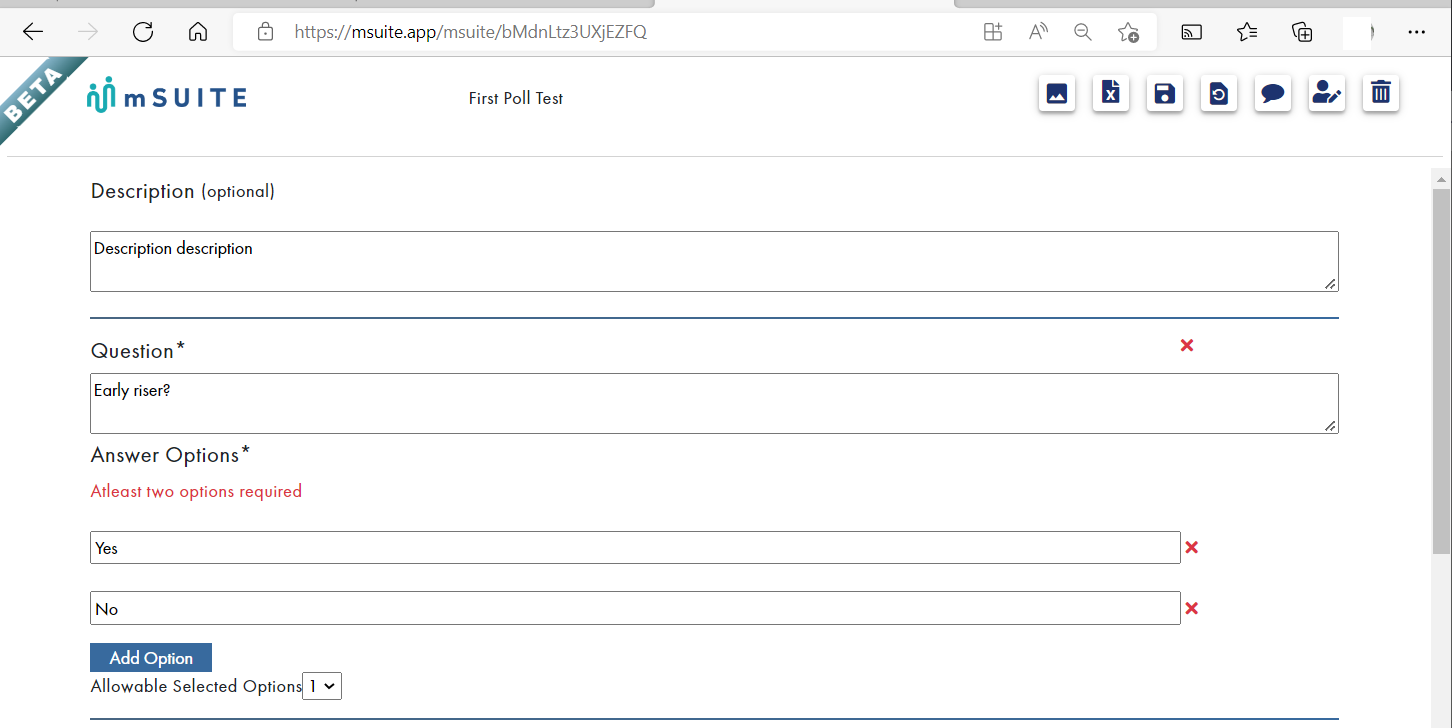Open the image upload tool
This screenshot has width=1452, height=728.
click(x=1057, y=93)
